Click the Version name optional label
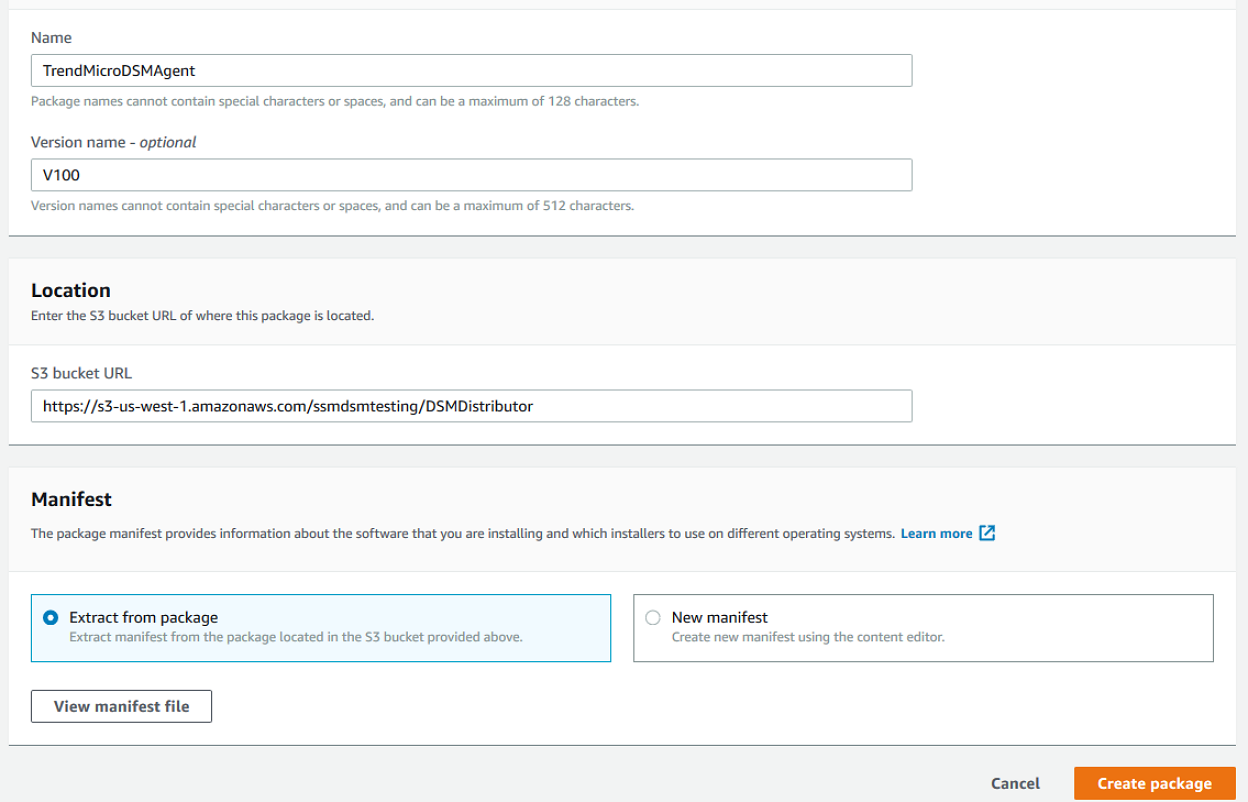Image resolution: width=1248 pixels, height=802 pixels. 113,142
